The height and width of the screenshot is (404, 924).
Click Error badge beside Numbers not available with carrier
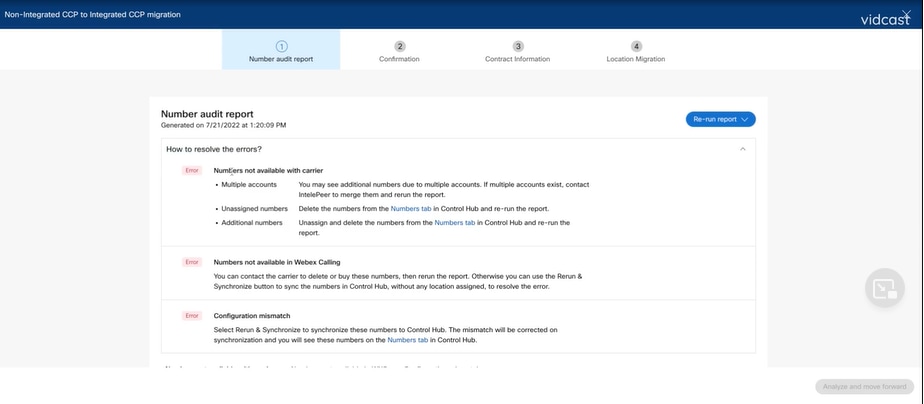pyautogui.click(x=192, y=170)
